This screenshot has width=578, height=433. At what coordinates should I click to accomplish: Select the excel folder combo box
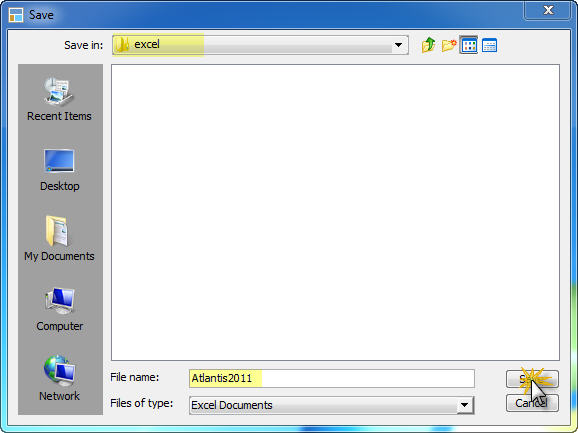pyautogui.click(x=260, y=45)
